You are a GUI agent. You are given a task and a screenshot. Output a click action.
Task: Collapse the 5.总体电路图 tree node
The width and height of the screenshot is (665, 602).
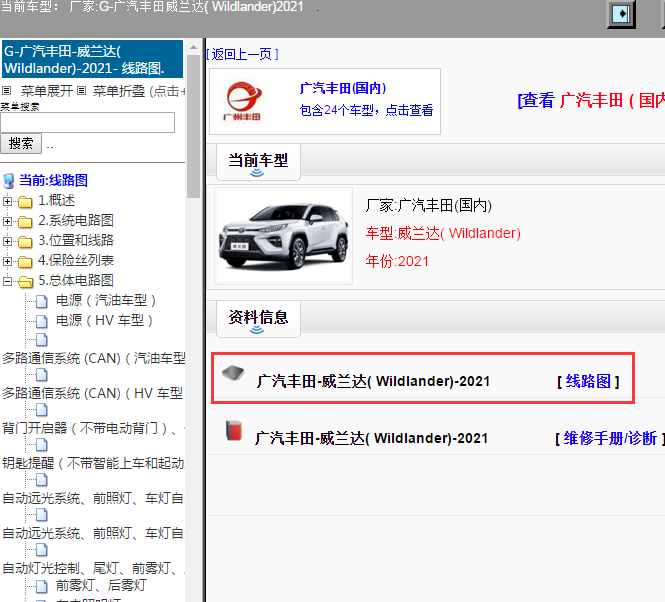coord(7,281)
